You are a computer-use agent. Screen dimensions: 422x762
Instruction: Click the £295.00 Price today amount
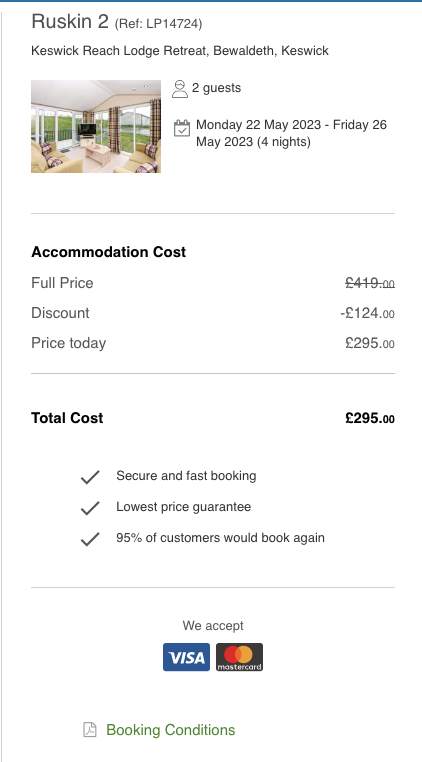click(370, 343)
